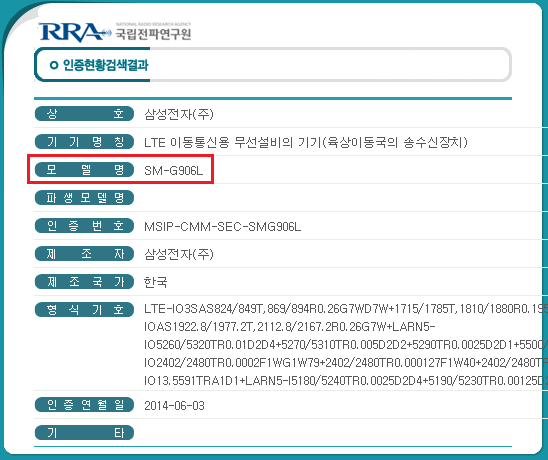This screenshot has width=548, height=460.
Task: Select certification number MSIP-CMM-SEC-SMG906L
Action: [x=222, y=227]
